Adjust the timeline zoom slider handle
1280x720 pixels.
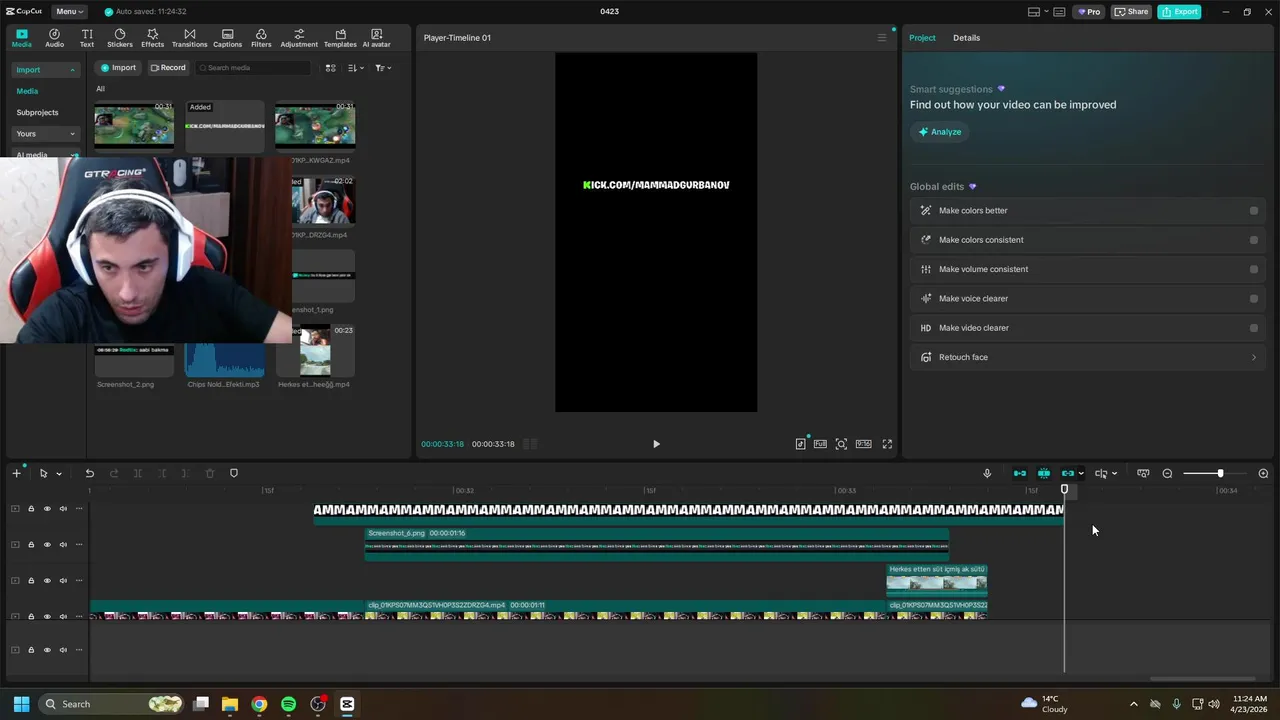point(1220,473)
